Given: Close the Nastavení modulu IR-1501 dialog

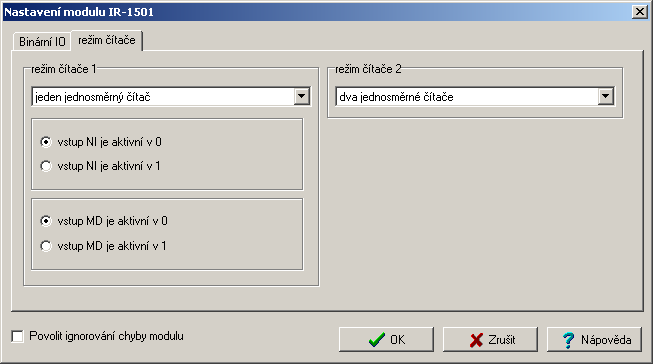Looking at the screenshot, I should [x=639, y=12].
